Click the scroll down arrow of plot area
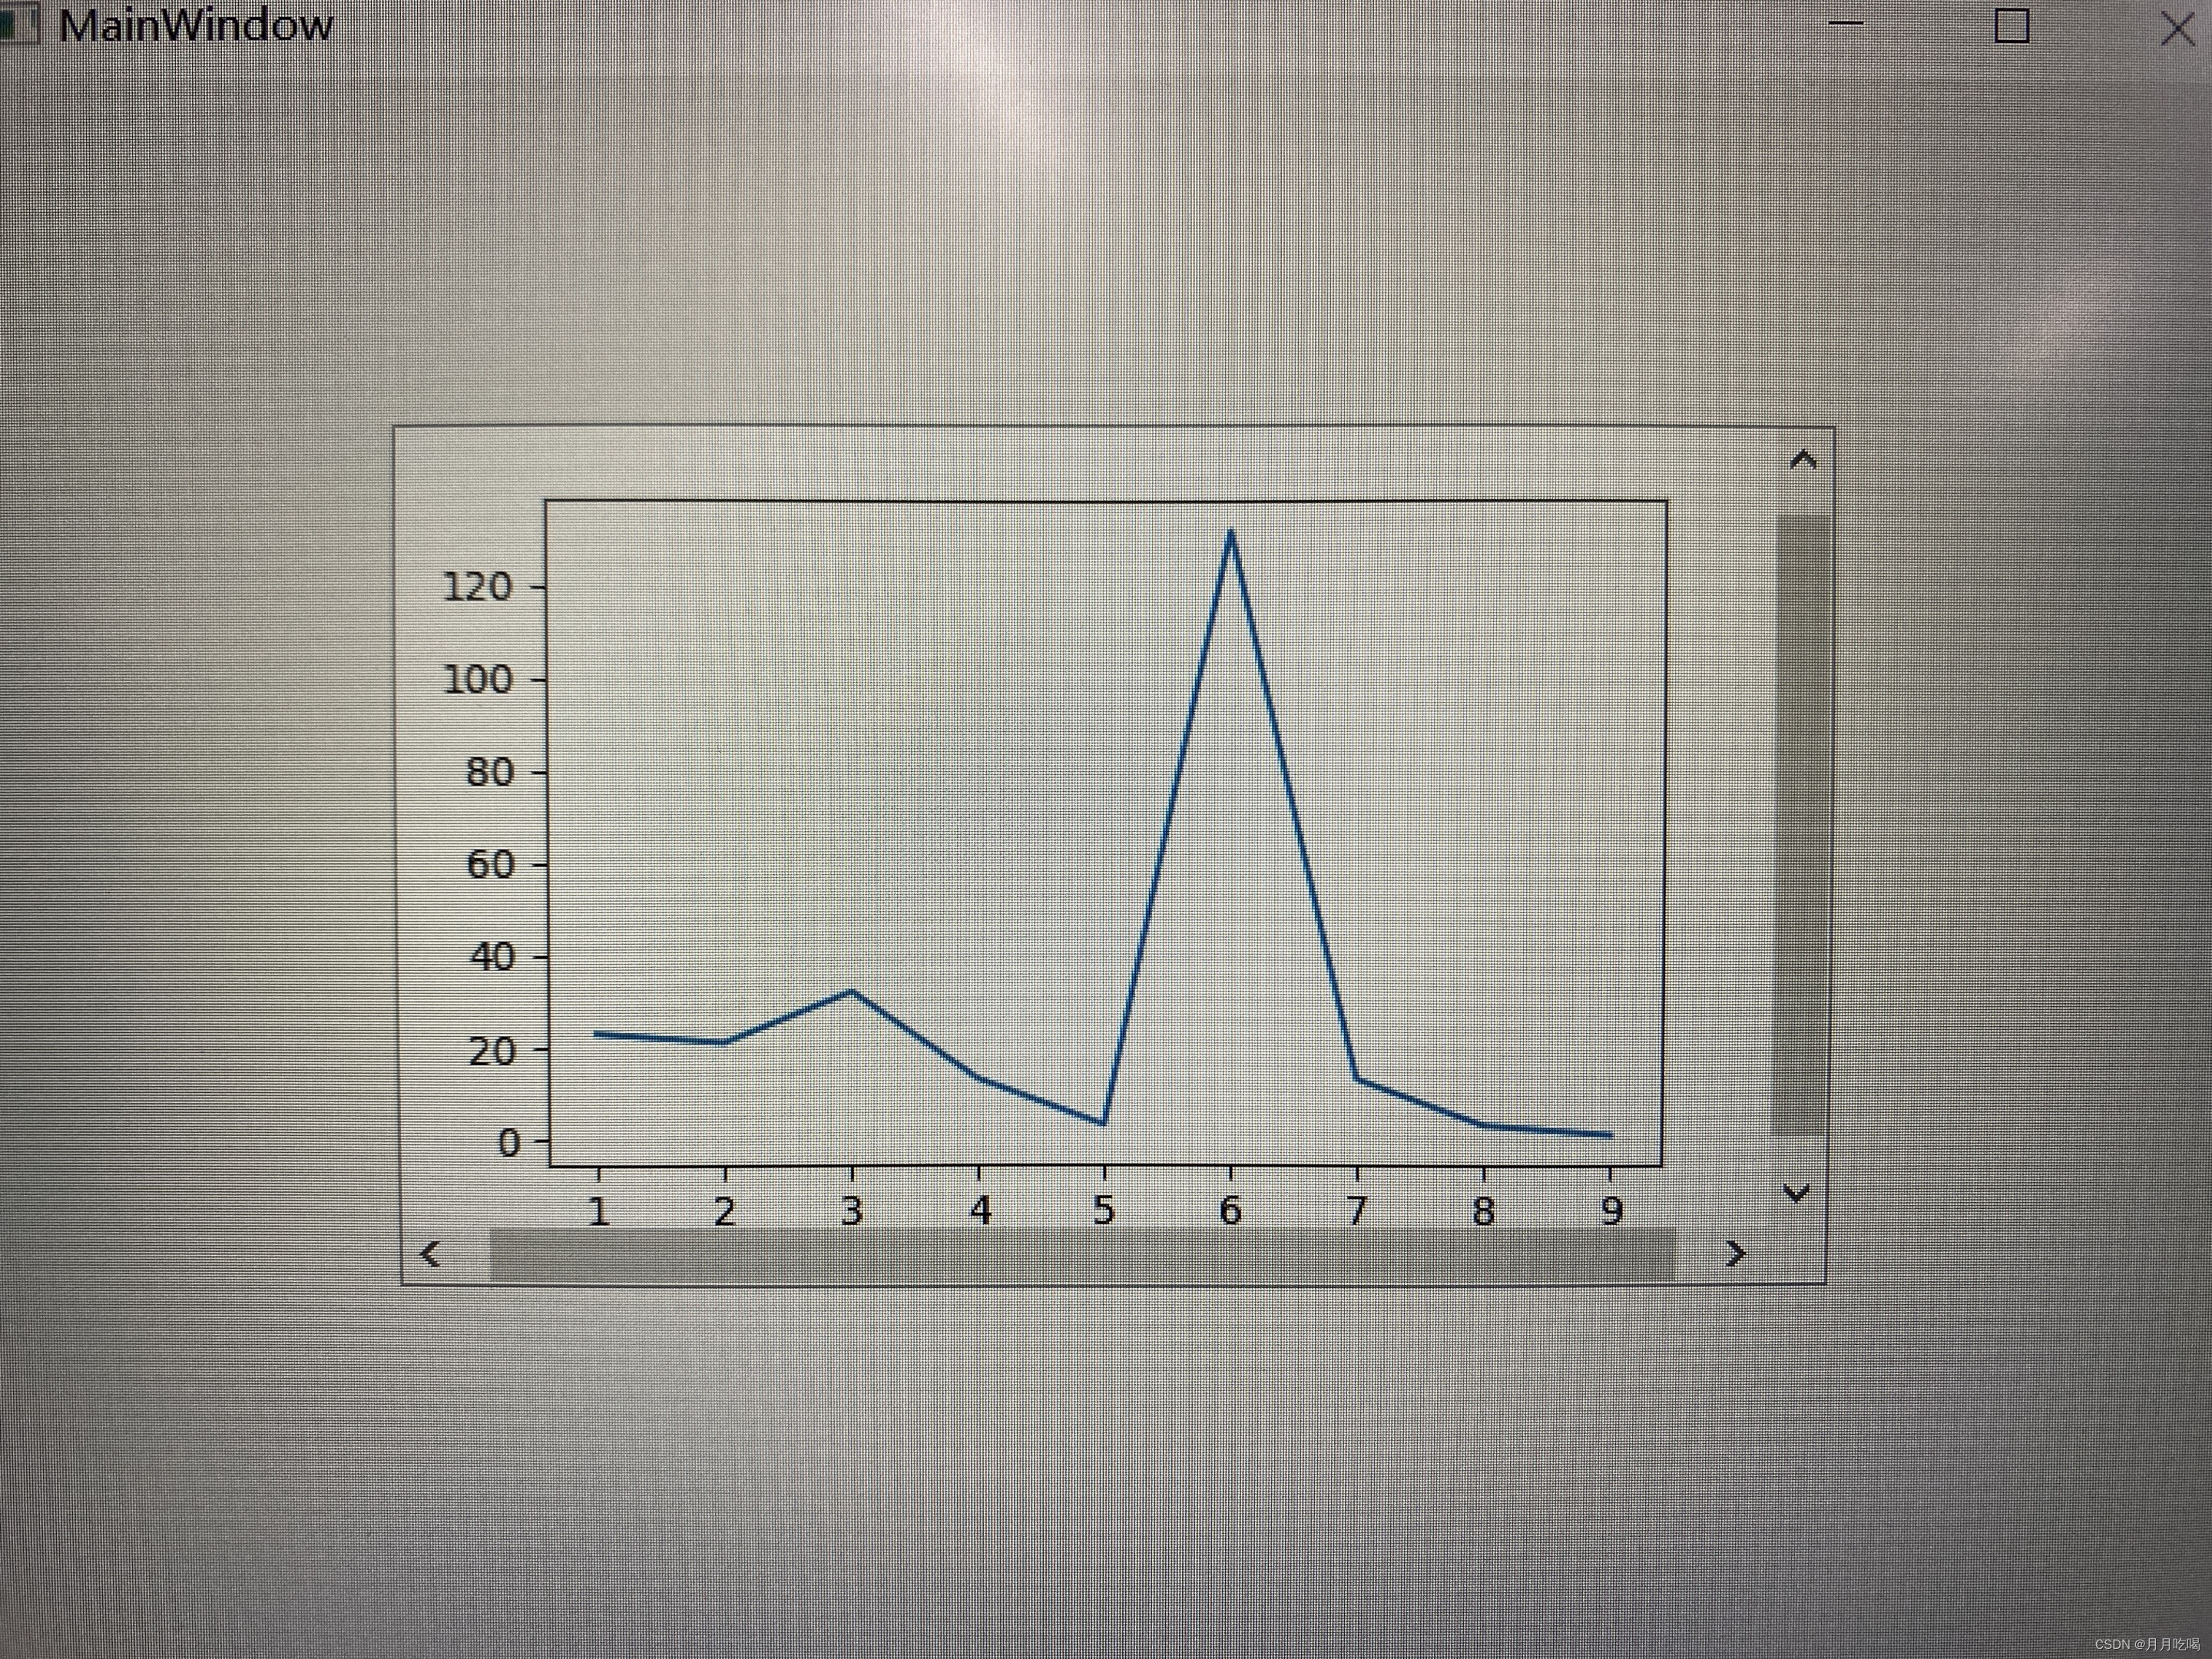The height and width of the screenshot is (1659, 2212). pos(1796,1192)
